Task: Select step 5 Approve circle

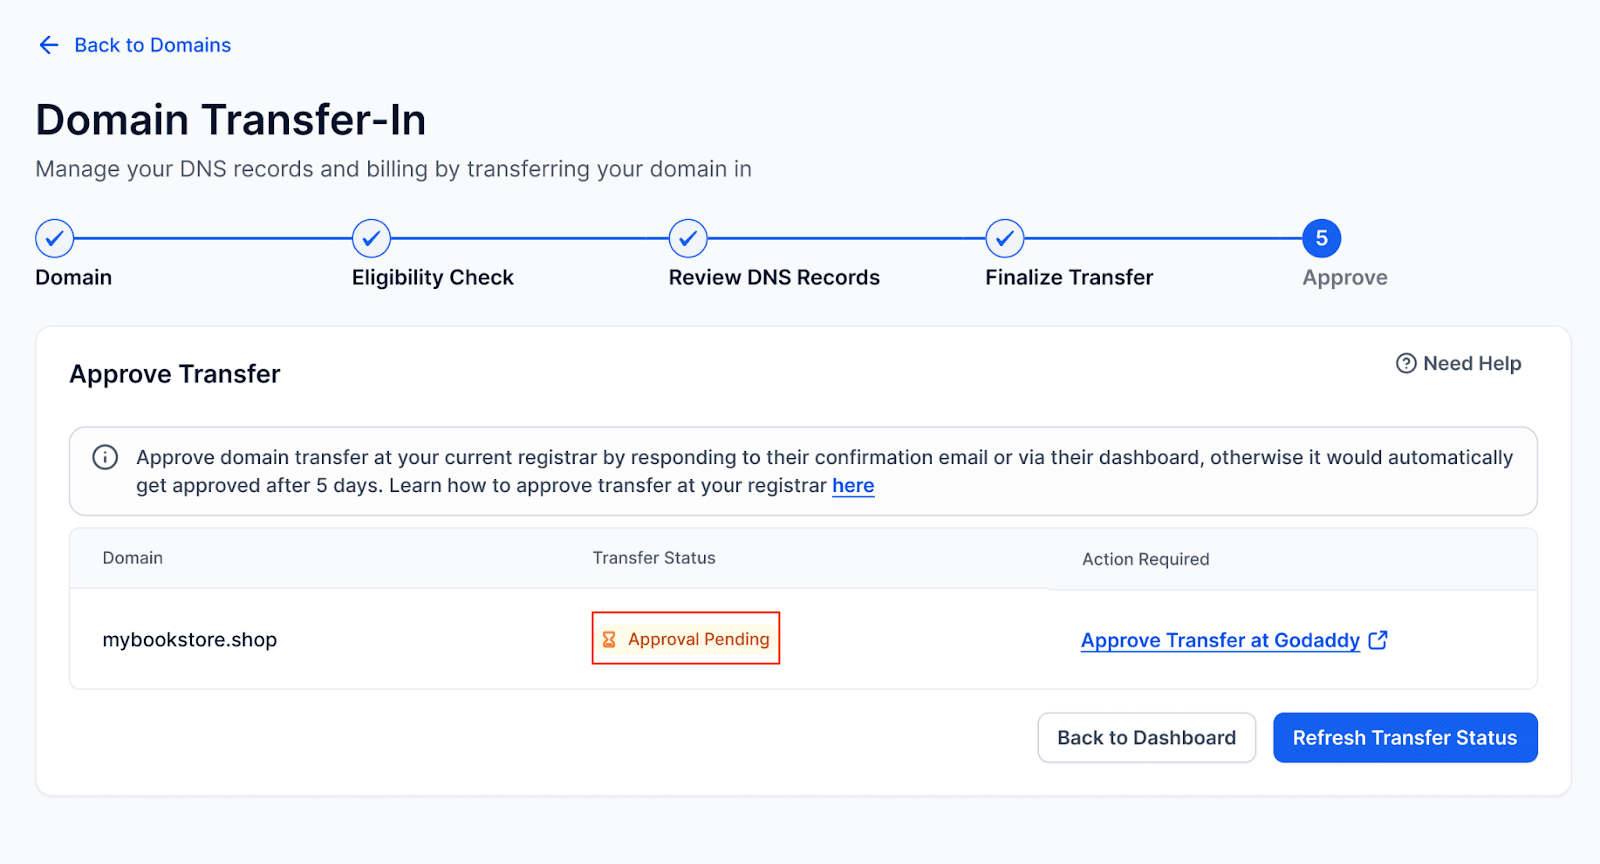Action: tap(1322, 238)
